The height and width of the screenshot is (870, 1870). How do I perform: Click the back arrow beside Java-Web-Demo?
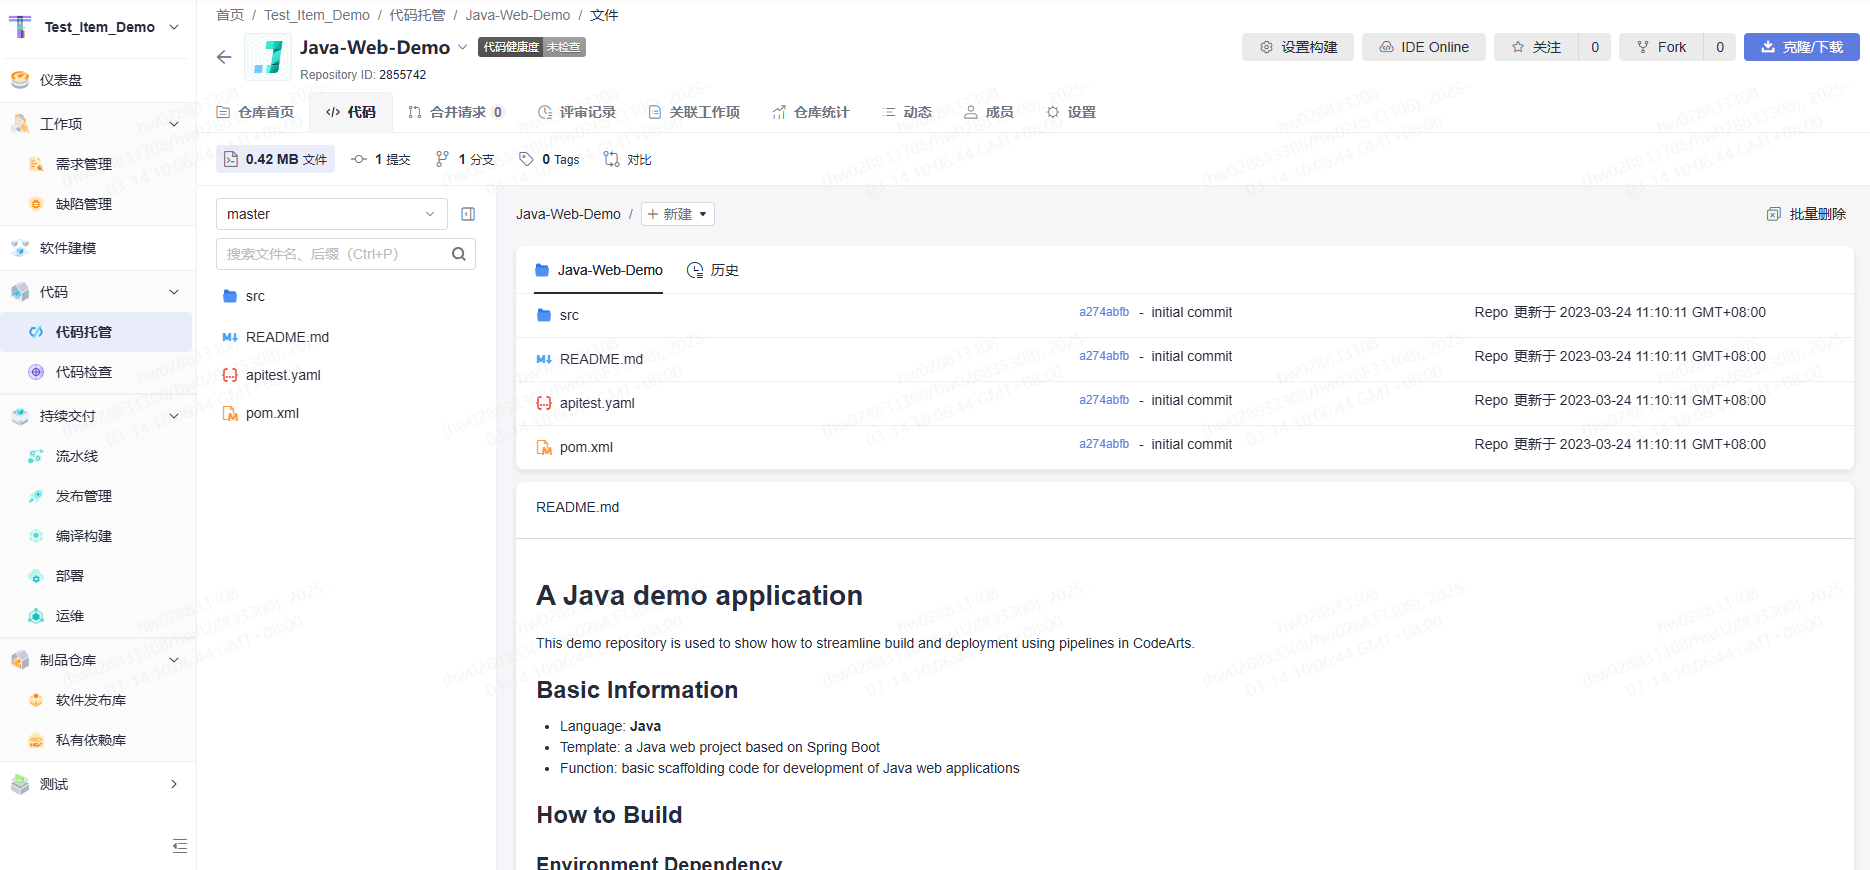pyautogui.click(x=224, y=57)
